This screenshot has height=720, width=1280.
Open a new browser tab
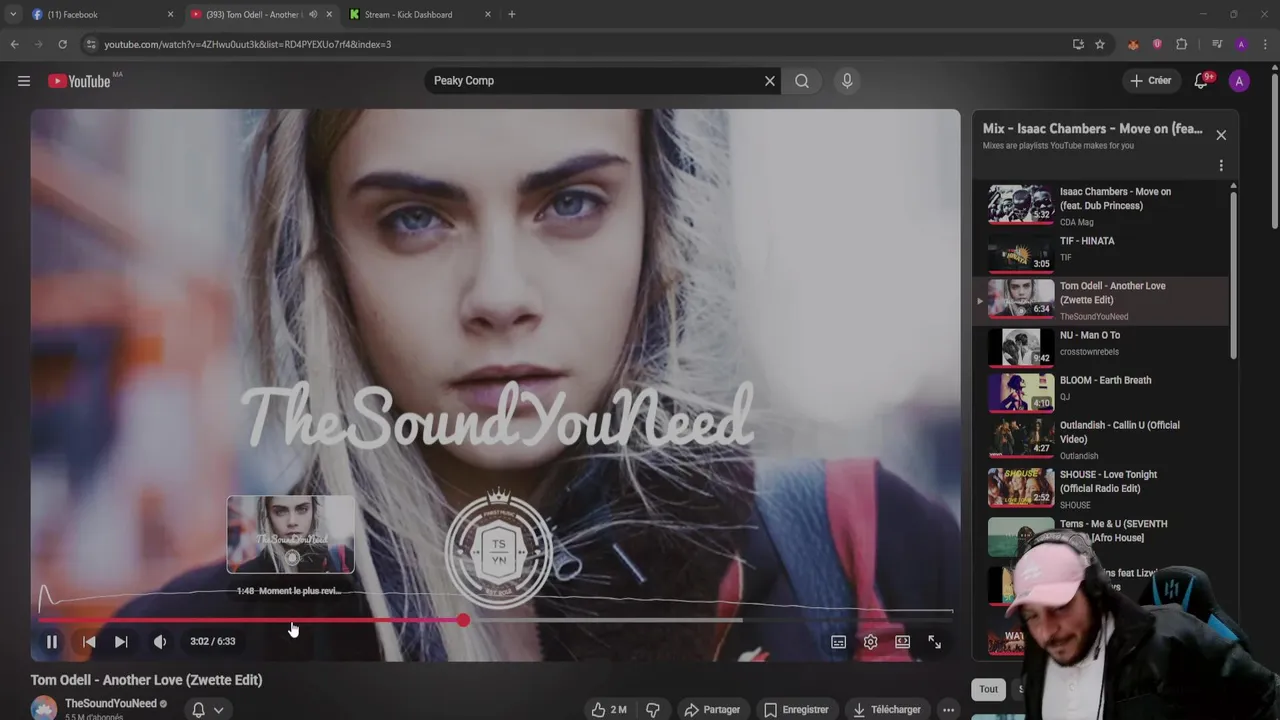pos(512,15)
